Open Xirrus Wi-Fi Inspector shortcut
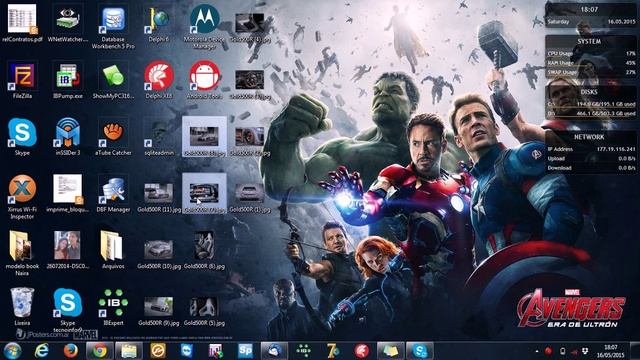The height and width of the screenshot is (360, 640). coord(22,197)
